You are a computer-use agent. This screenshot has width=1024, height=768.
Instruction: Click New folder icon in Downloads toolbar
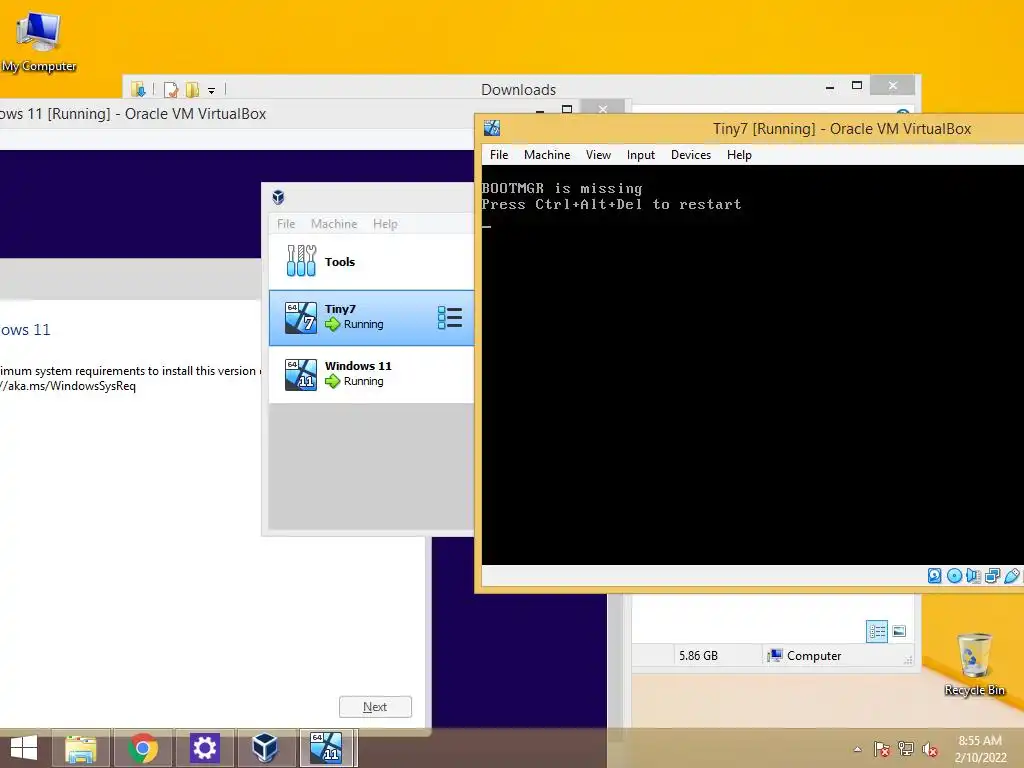[x=192, y=89]
